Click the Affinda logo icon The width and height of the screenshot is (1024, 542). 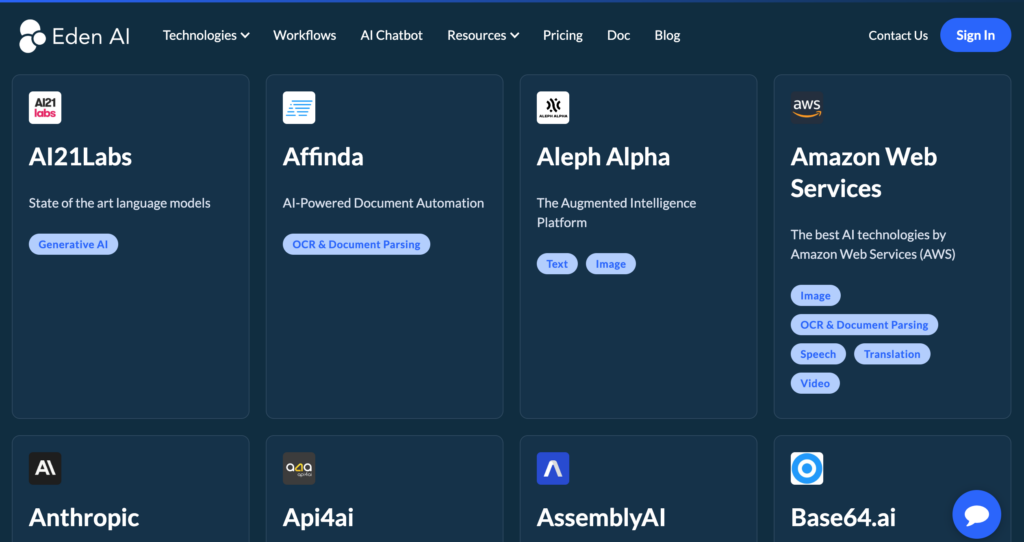pyautogui.click(x=299, y=108)
